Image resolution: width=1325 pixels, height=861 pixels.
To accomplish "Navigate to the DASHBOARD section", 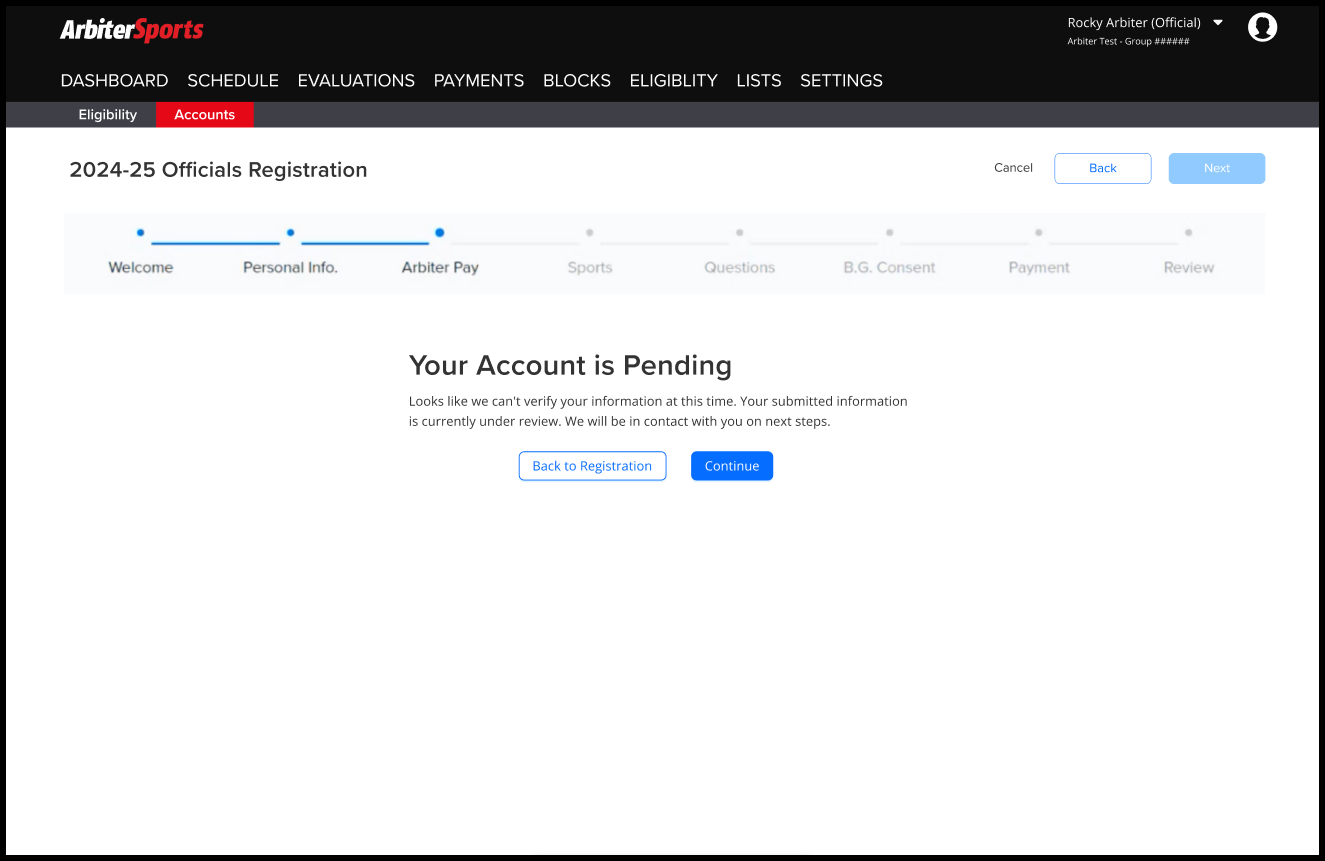I will [x=114, y=80].
